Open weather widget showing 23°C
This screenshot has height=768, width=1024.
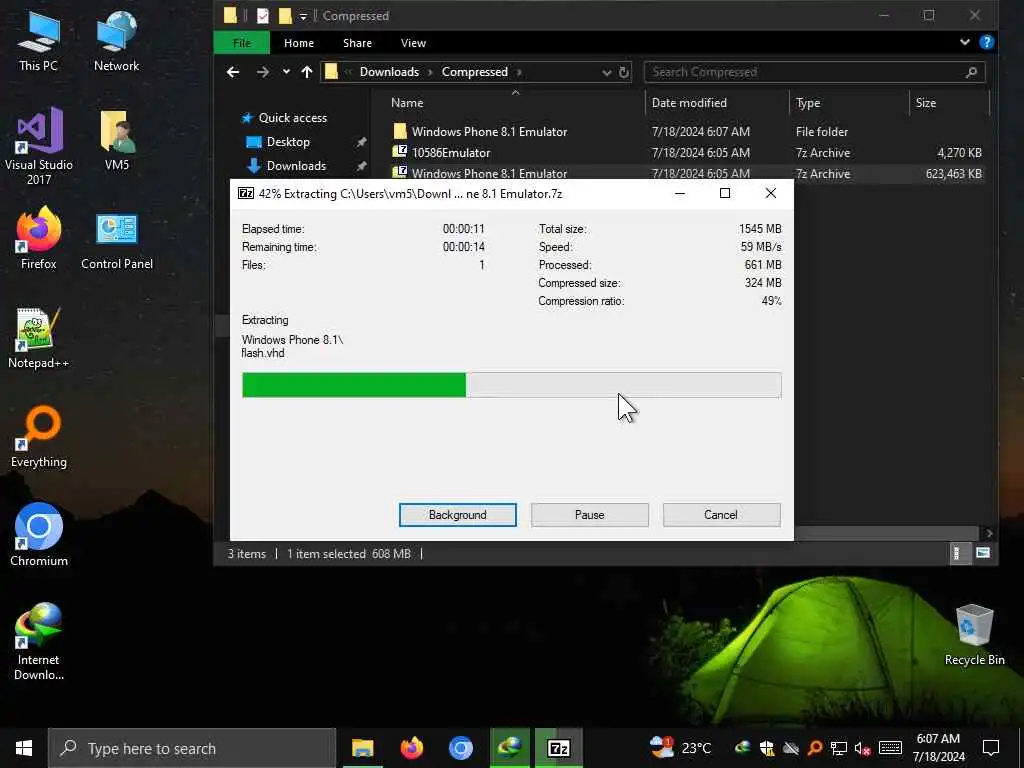tap(680, 747)
